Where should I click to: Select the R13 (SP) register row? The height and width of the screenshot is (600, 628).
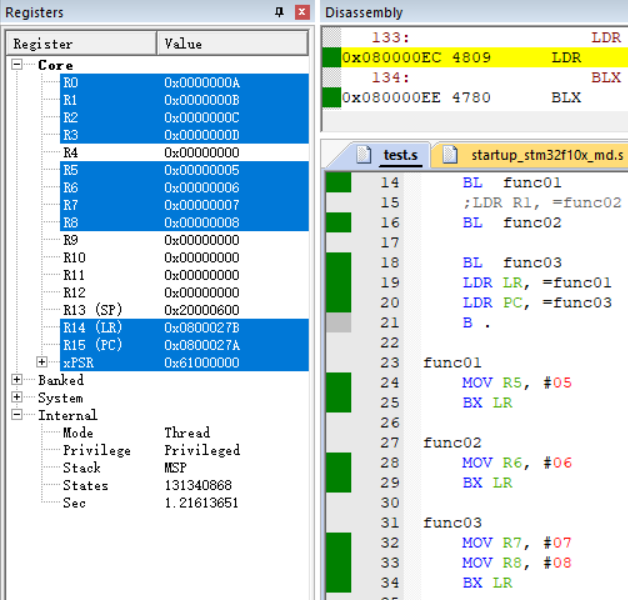point(184,310)
